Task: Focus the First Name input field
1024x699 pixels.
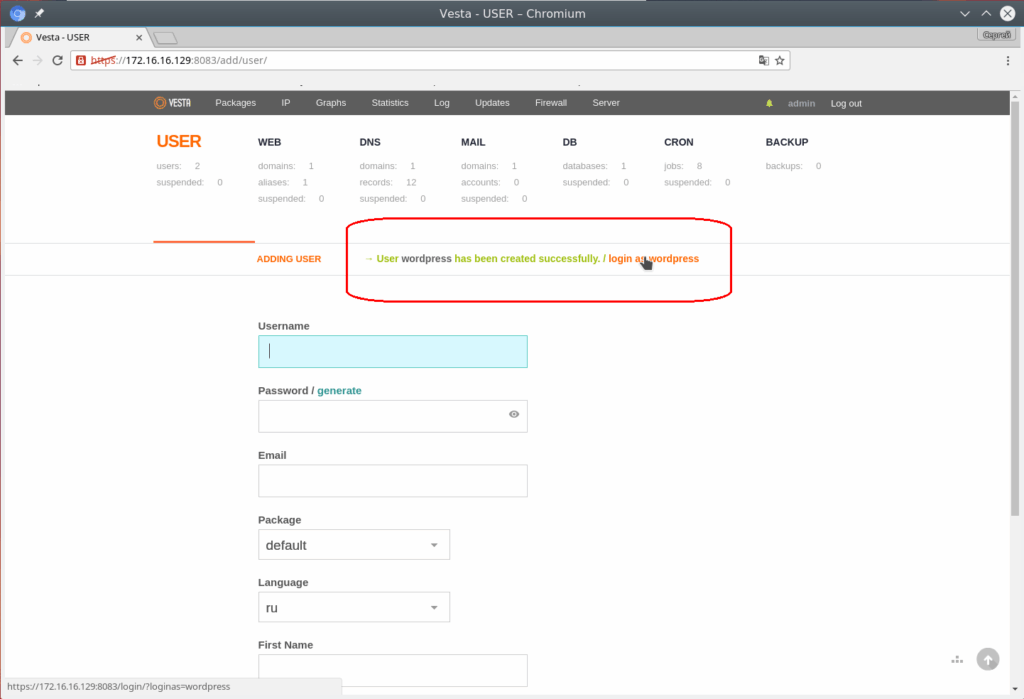Action: (392, 670)
